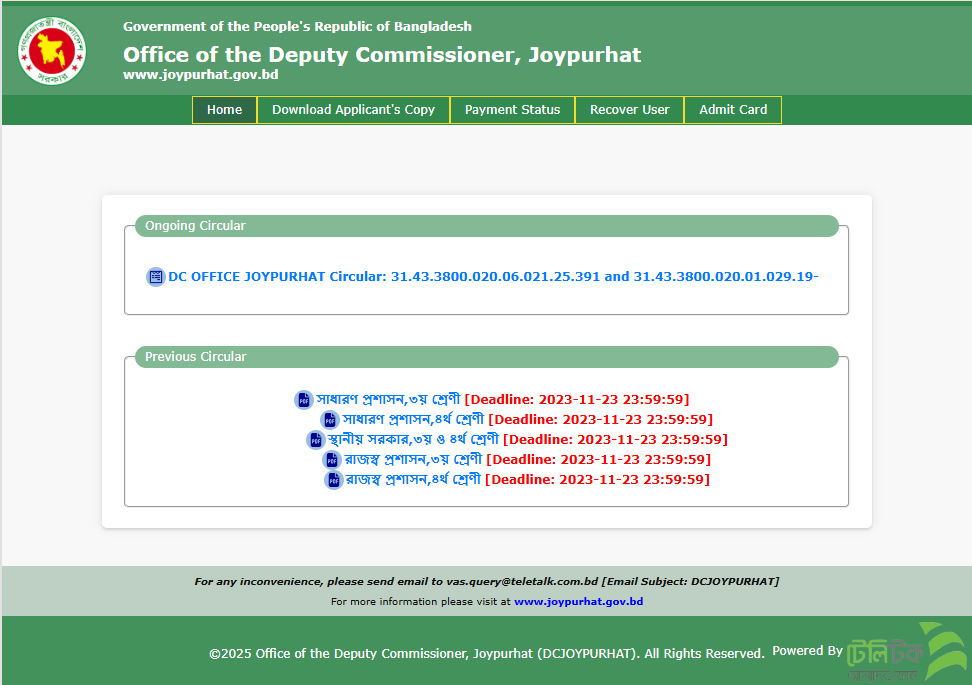
Task: Open সাধারণ প্রশাসন,৪র্থ শ্রেণী circular link
Action: coord(414,419)
